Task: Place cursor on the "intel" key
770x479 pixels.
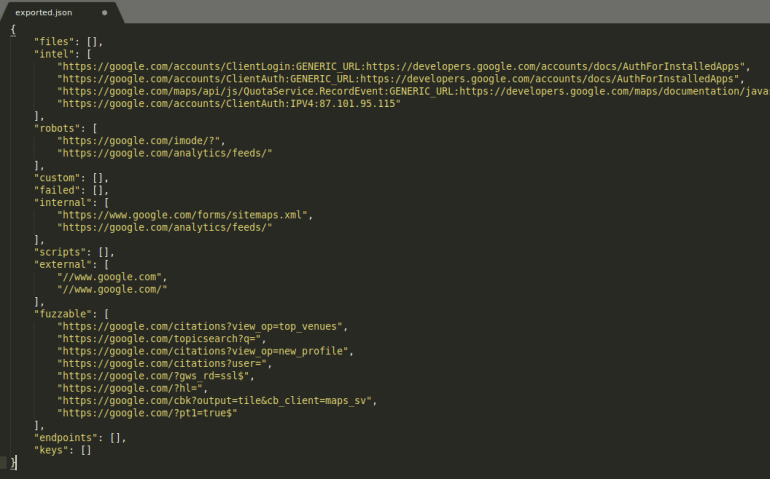Action: [56, 54]
